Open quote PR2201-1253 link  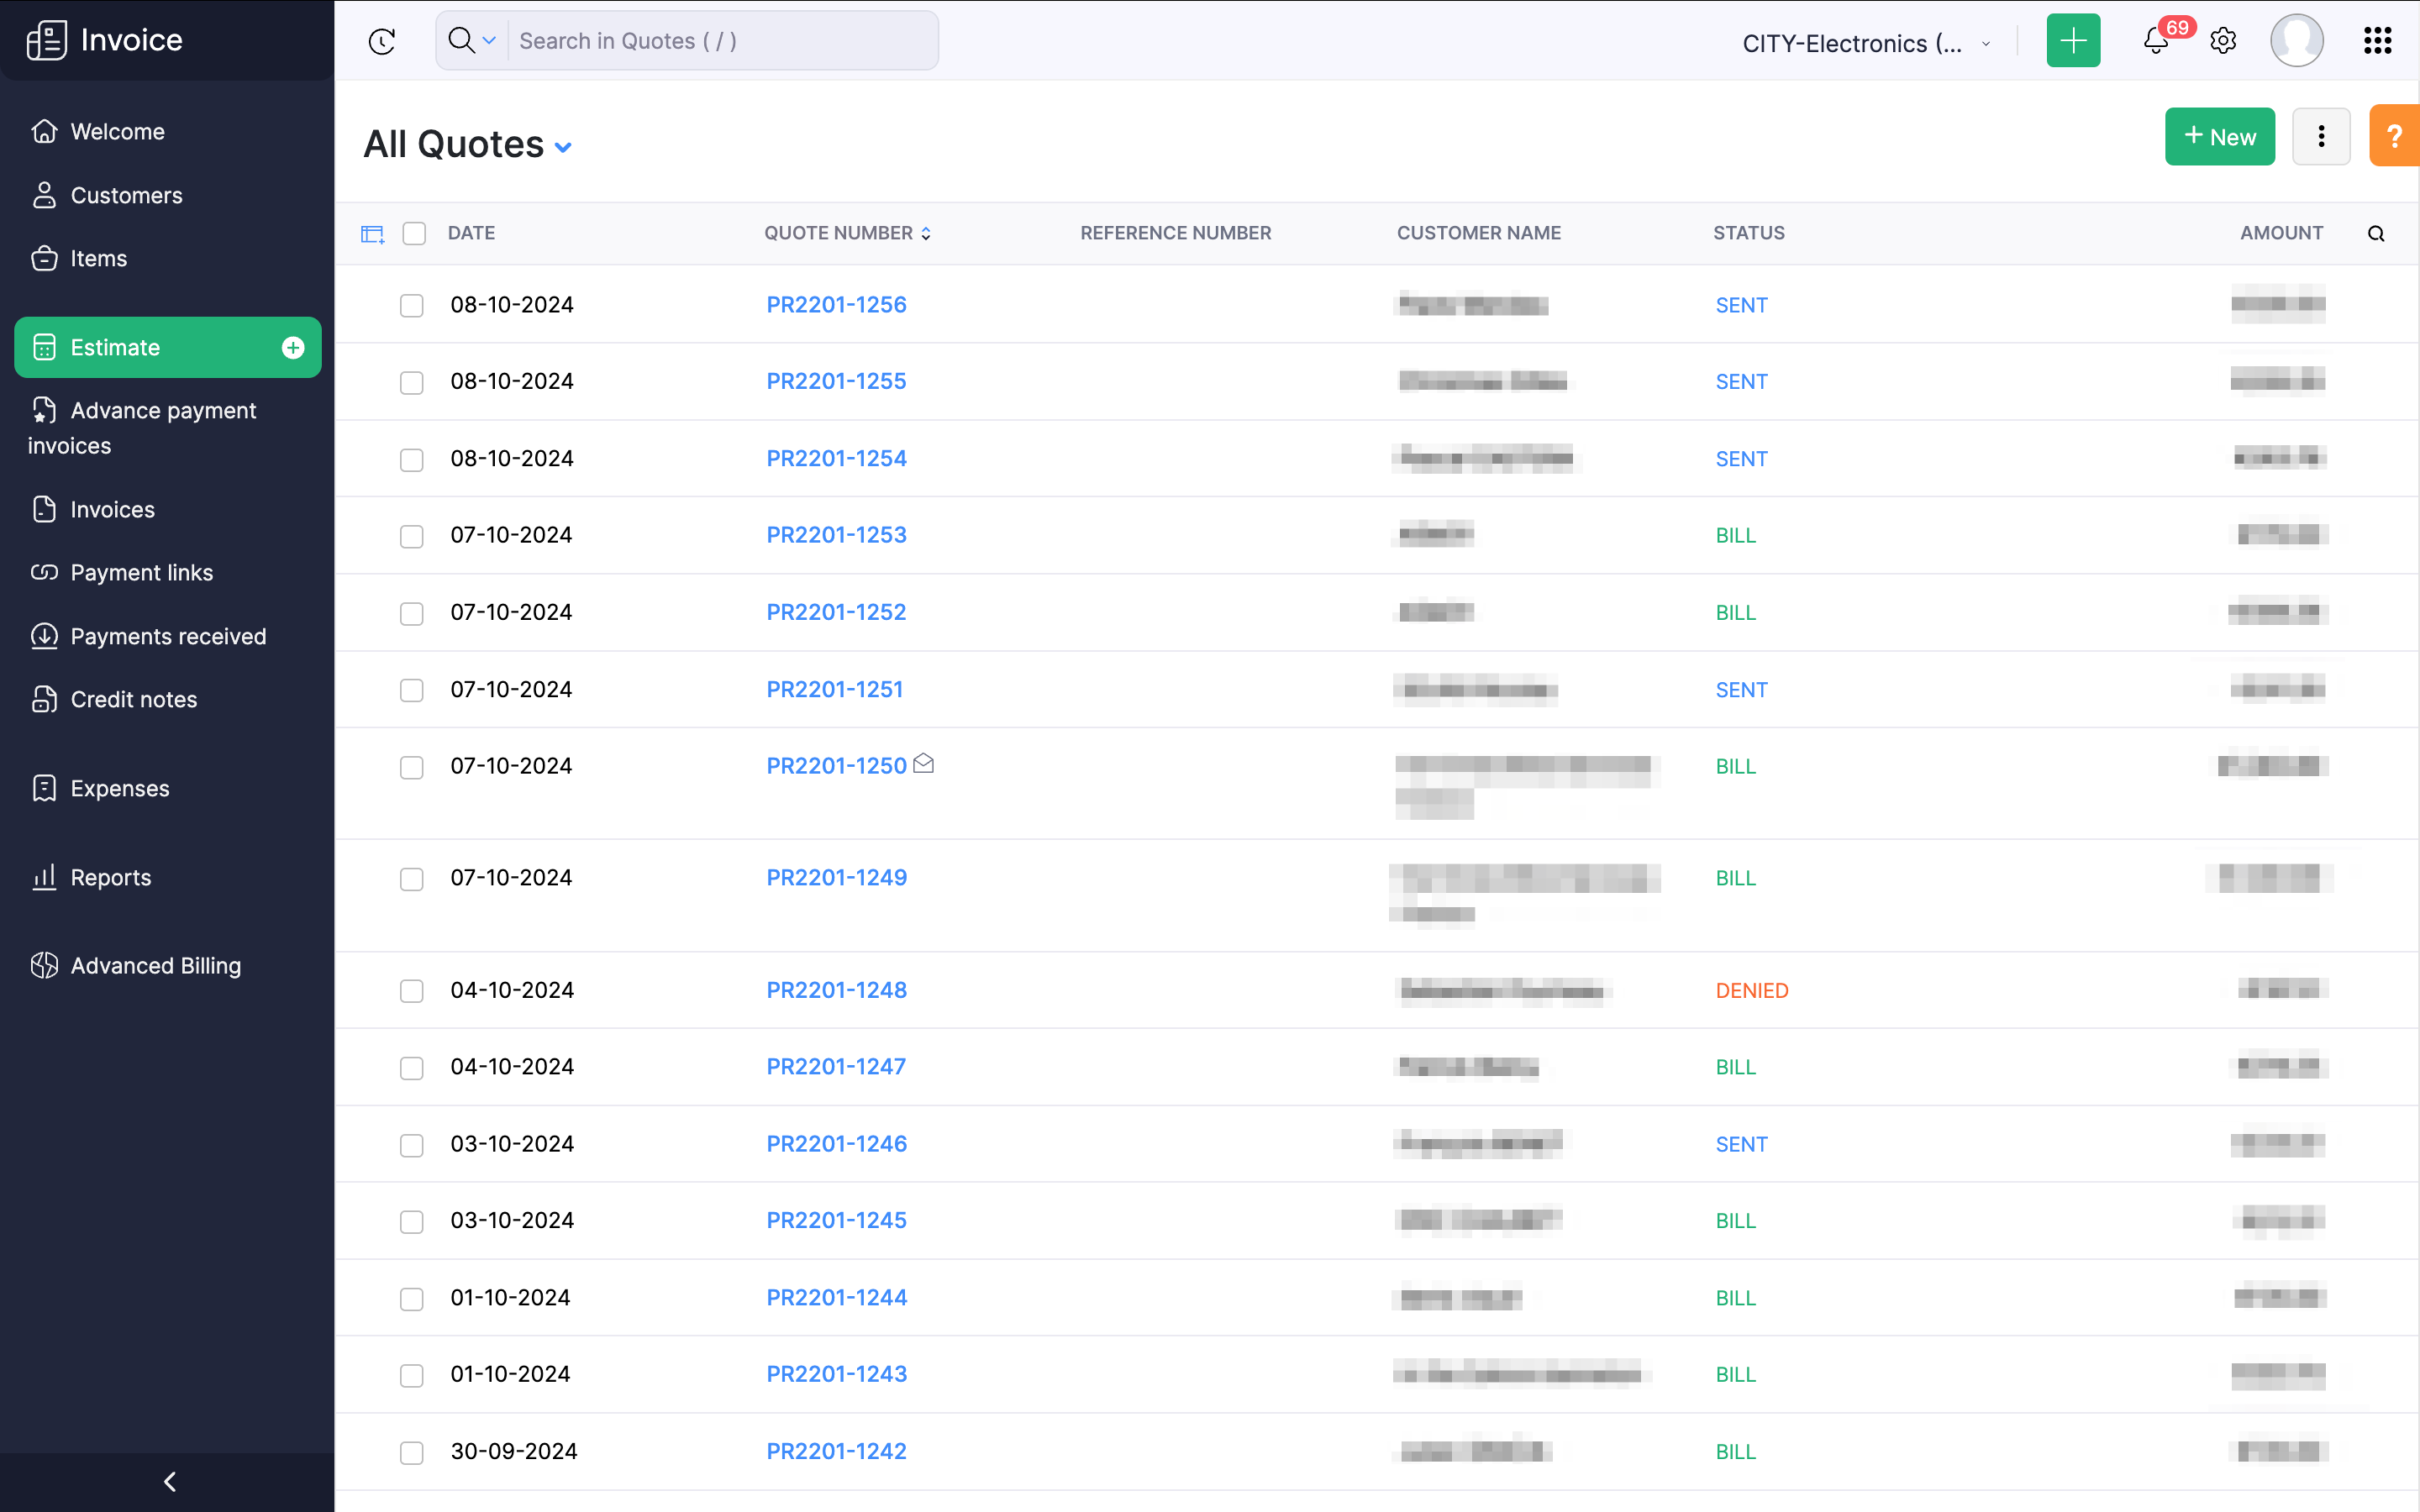pyautogui.click(x=836, y=535)
